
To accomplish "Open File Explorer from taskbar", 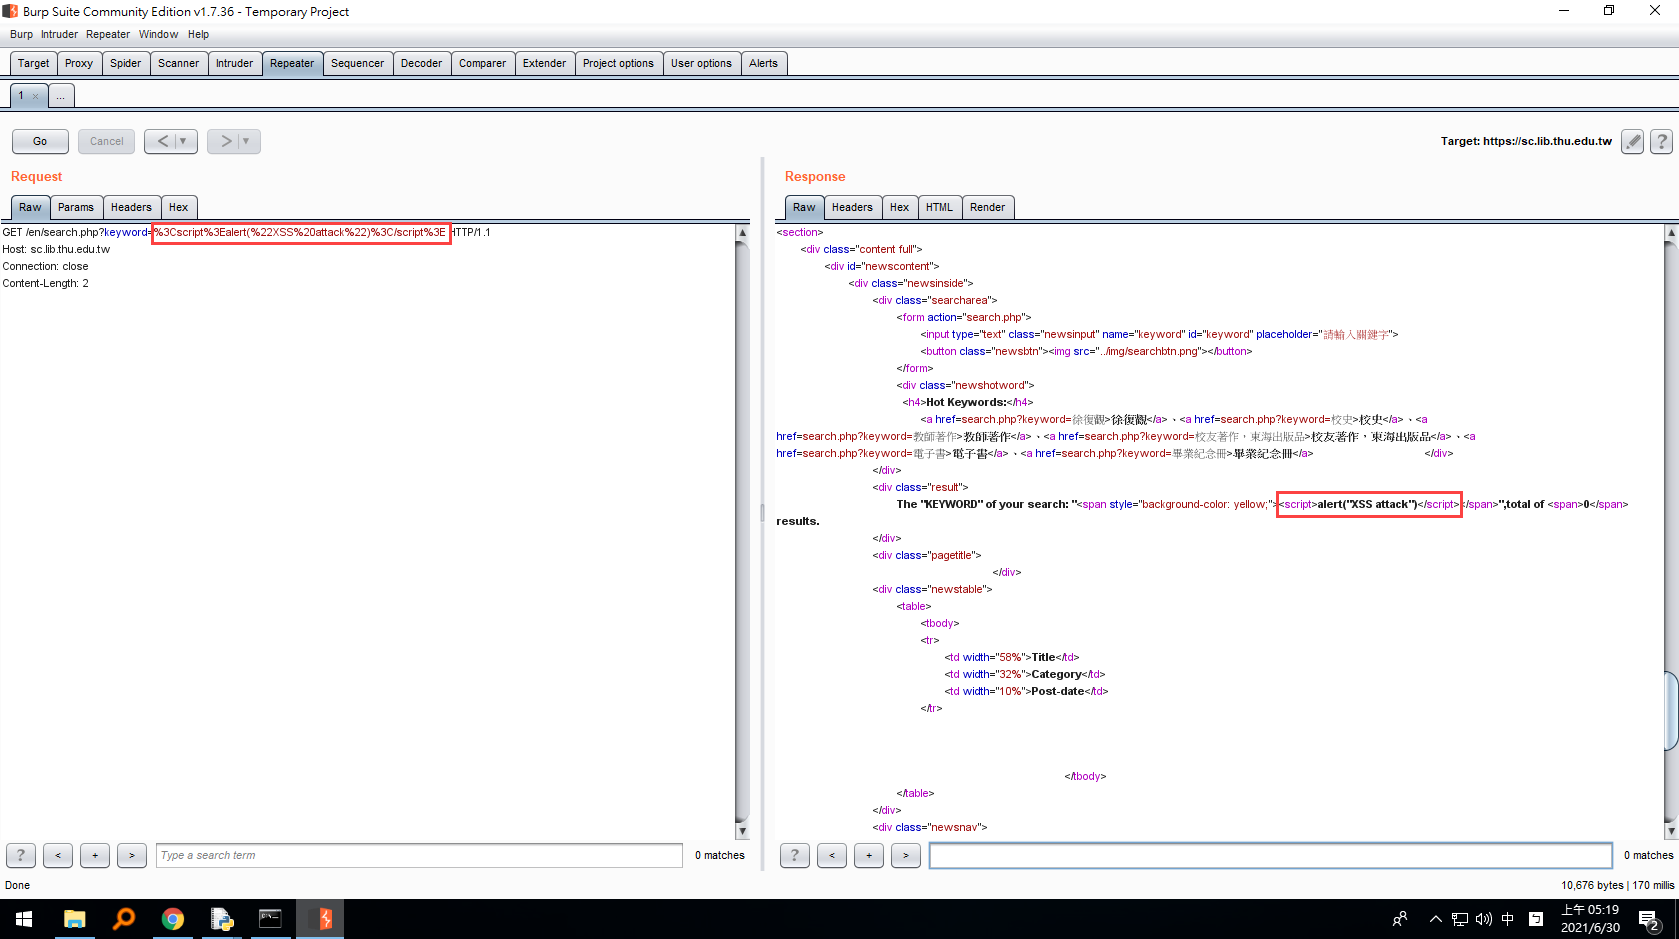I will 74,919.
